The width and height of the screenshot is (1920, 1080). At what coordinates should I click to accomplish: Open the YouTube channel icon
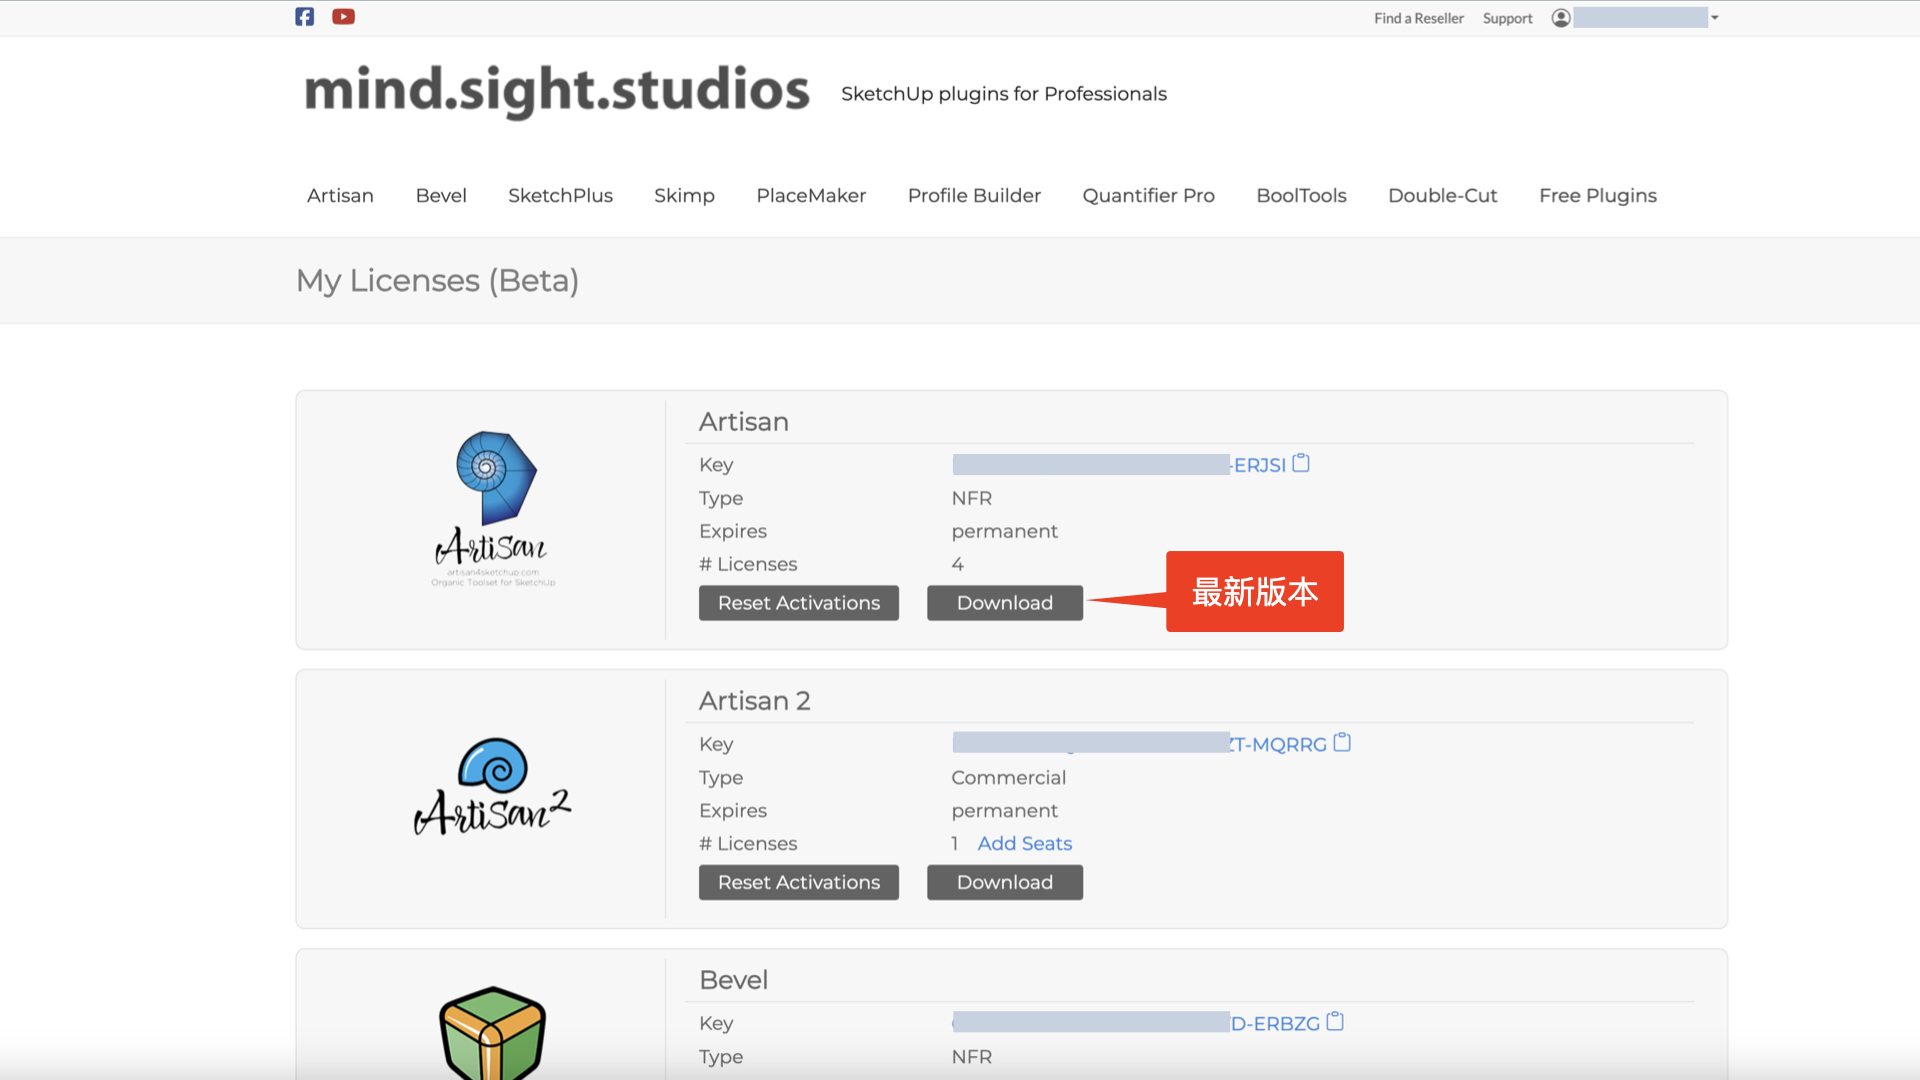[343, 17]
